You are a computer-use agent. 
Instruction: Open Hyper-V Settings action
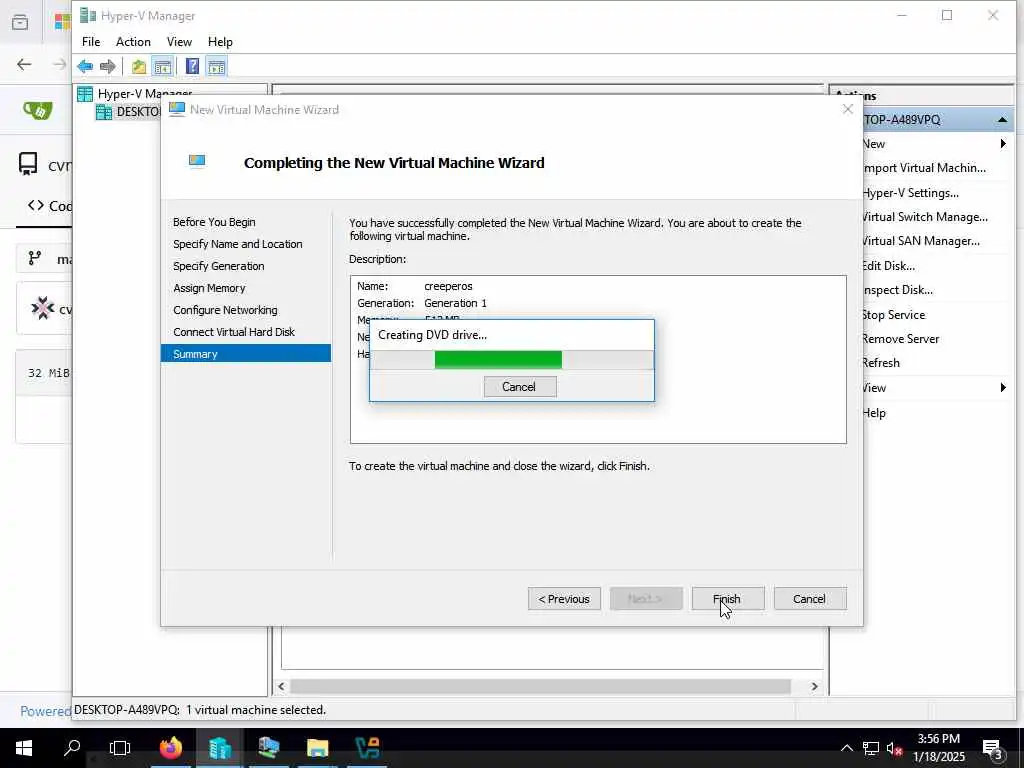910,193
